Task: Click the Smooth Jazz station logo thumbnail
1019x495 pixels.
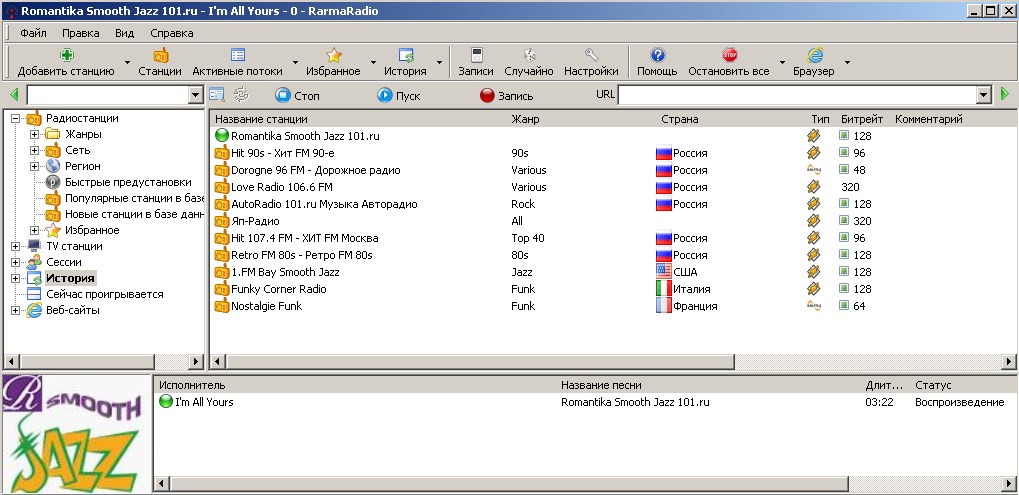Action: tap(75, 434)
